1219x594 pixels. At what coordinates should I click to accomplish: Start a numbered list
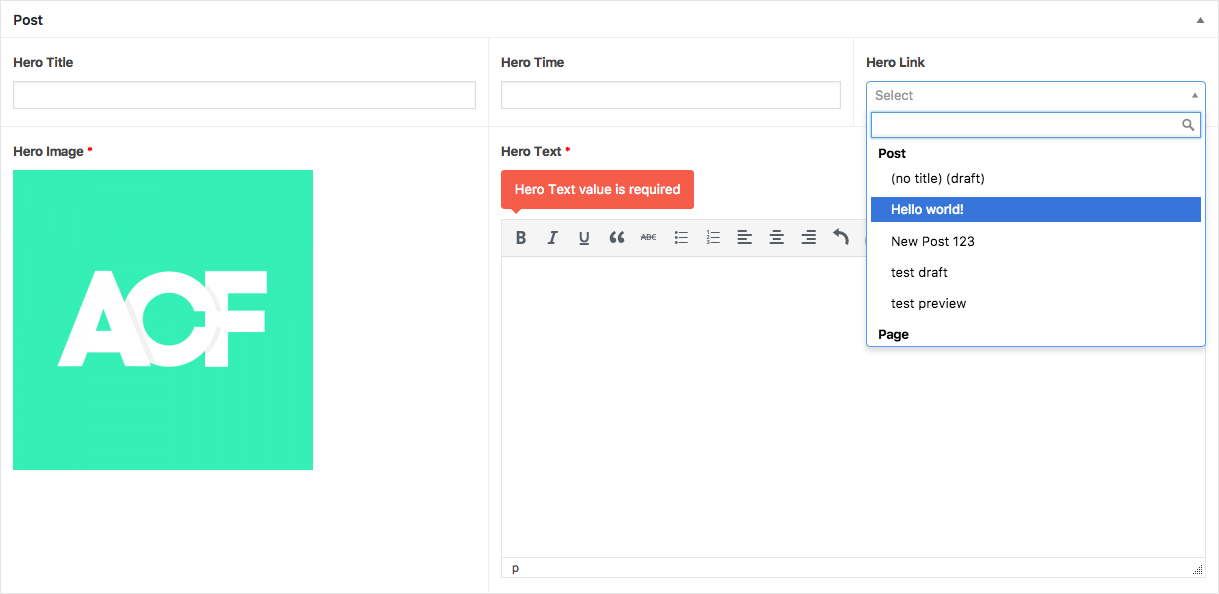coord(713,238)
